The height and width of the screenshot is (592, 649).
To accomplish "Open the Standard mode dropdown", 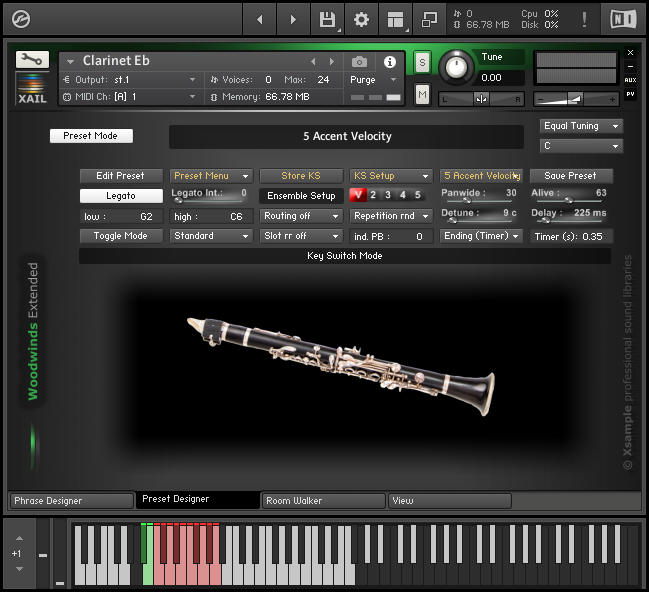I will tap(211, 236).
